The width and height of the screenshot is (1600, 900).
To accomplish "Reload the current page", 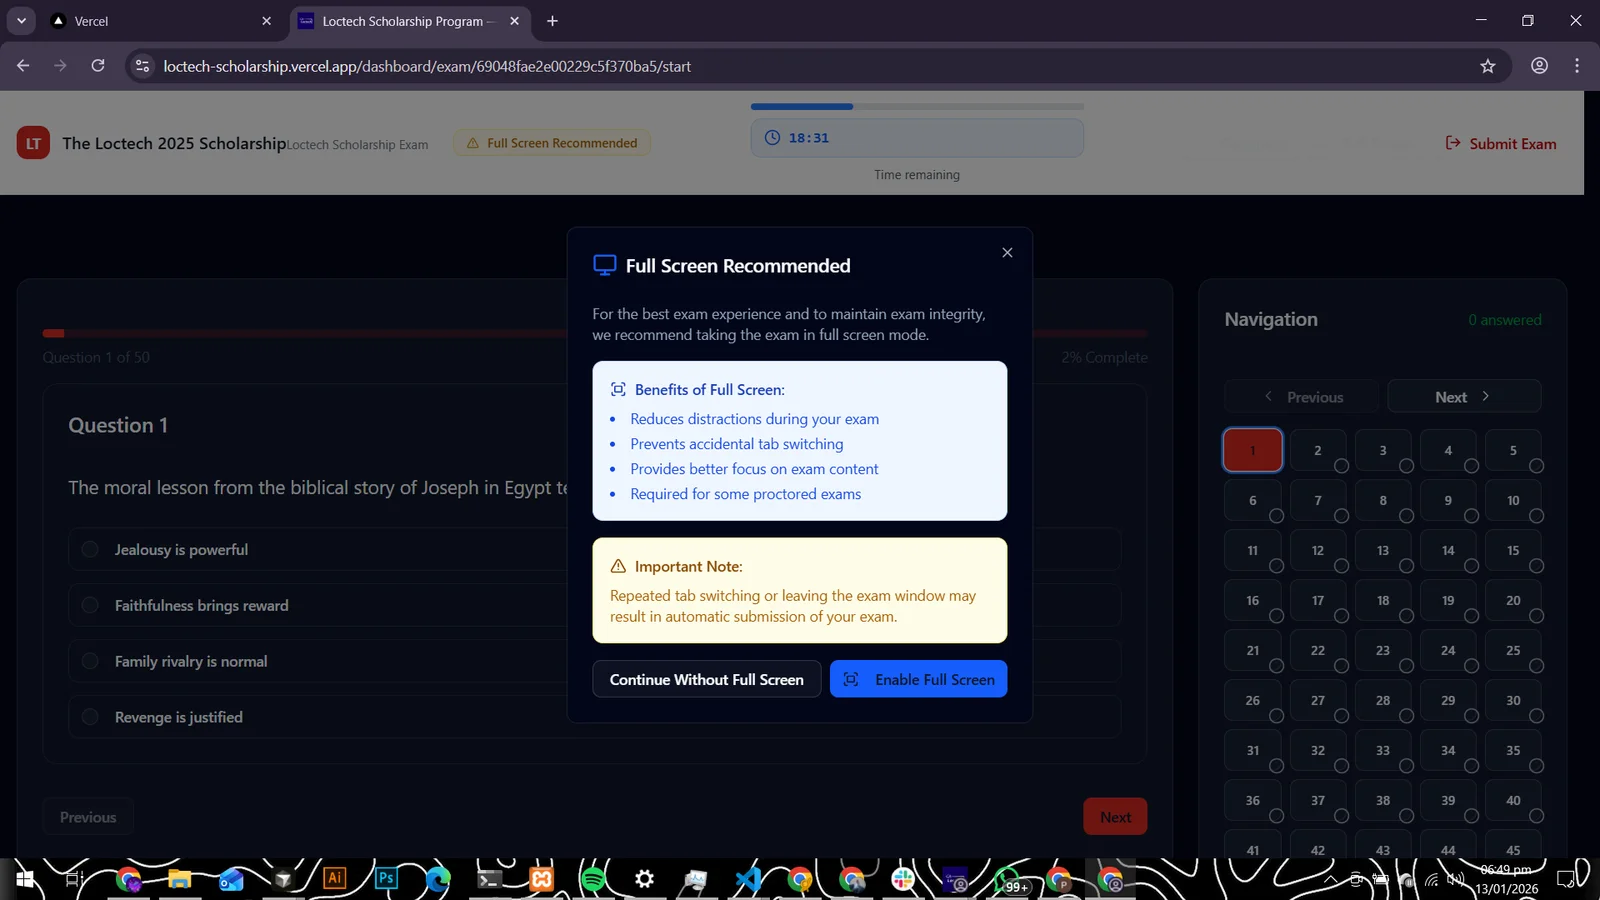I will (x=98, y=66).
